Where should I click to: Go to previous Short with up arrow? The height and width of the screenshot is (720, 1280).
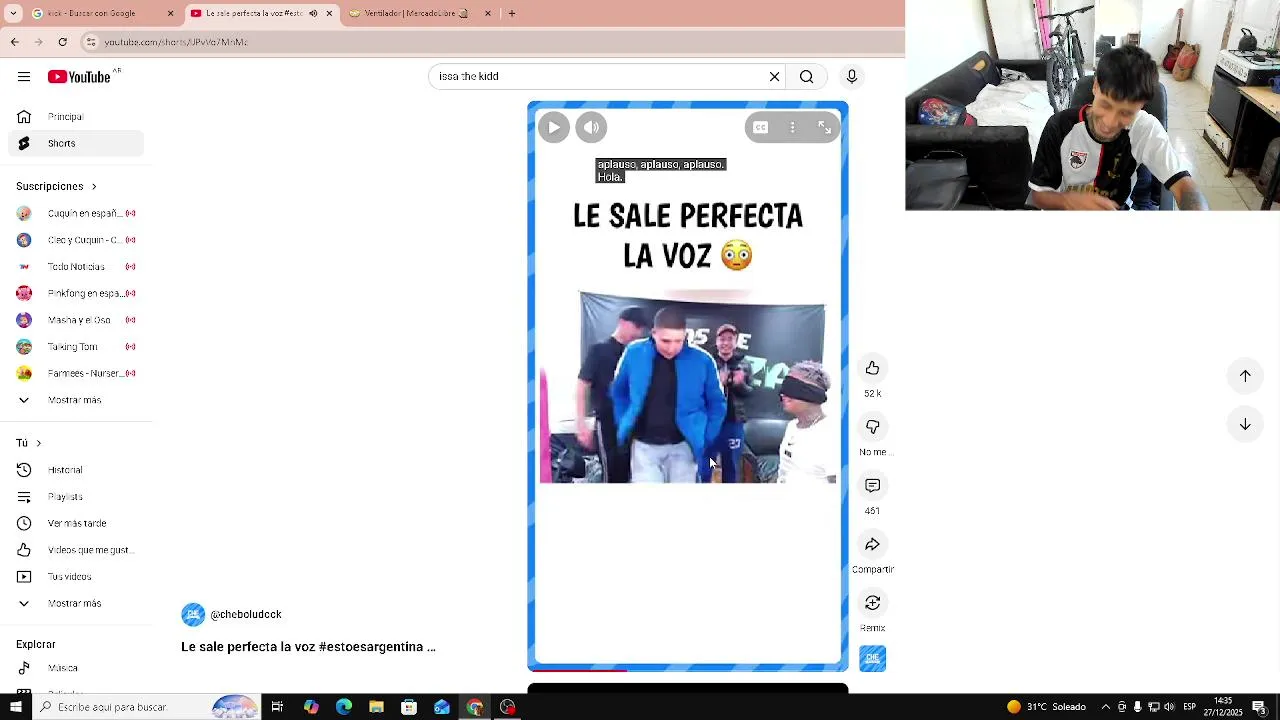point(1245,376)
